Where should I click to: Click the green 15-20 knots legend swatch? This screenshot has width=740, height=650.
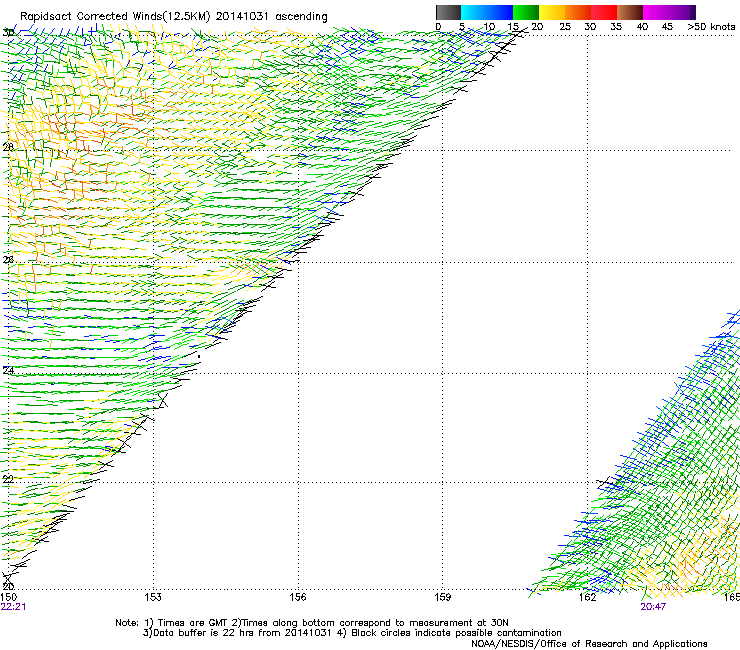526,12
